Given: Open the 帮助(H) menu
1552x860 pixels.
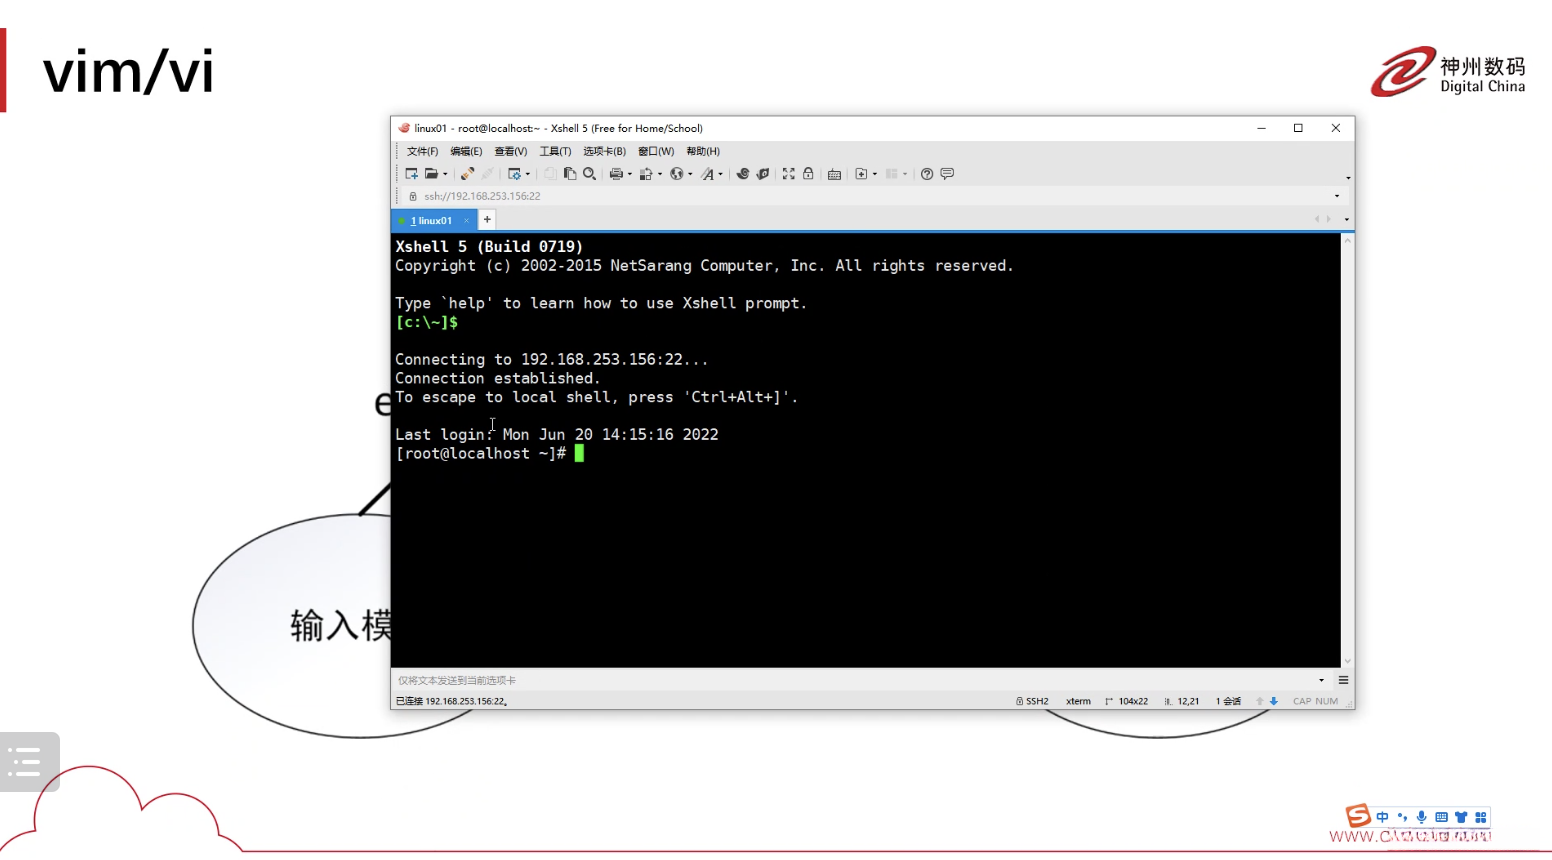Looking at the screenshot, I should point(703,151).
